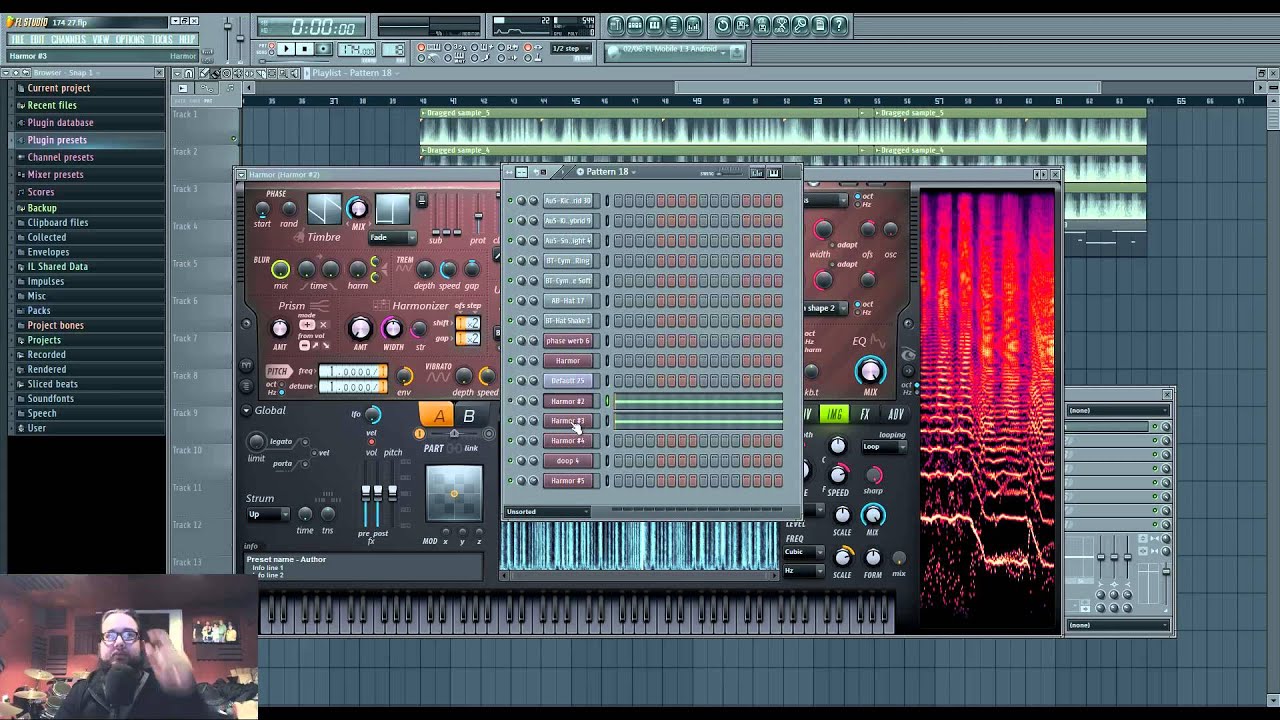Mute the Harmor #5 channel with its green LED
Screen dimensions: 1280x720
[x=510, y=481]
